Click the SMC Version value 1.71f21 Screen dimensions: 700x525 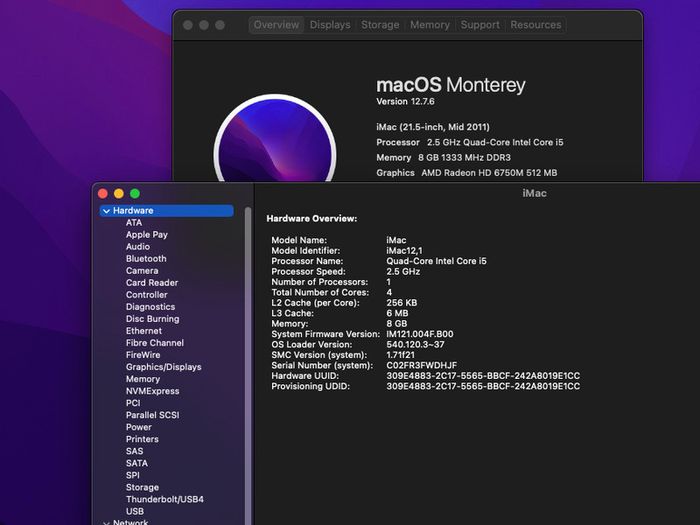click(x=400, y=355)
